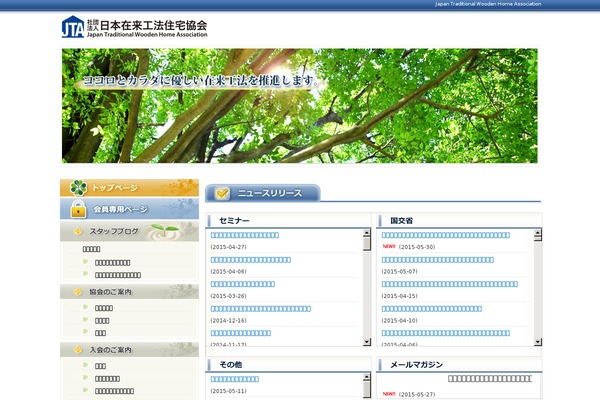Viewport: 600px width, 400px height.
Task: Click the yellow flower icon beside 入会のご案内
Action: click(x=78, y=349)
